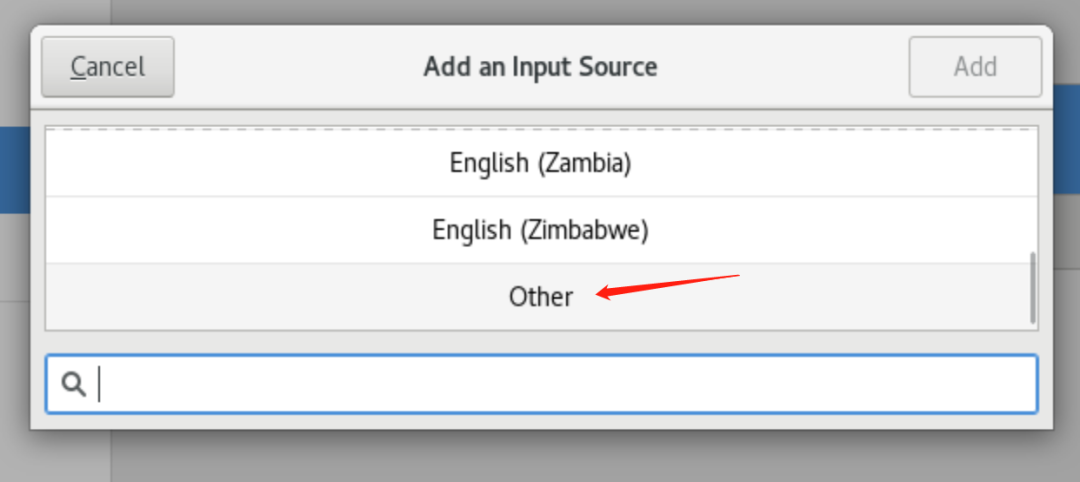The height and width of the screenshot is (482, 1080).
Task: Focus the search text field
Action: tap(541, 384)
